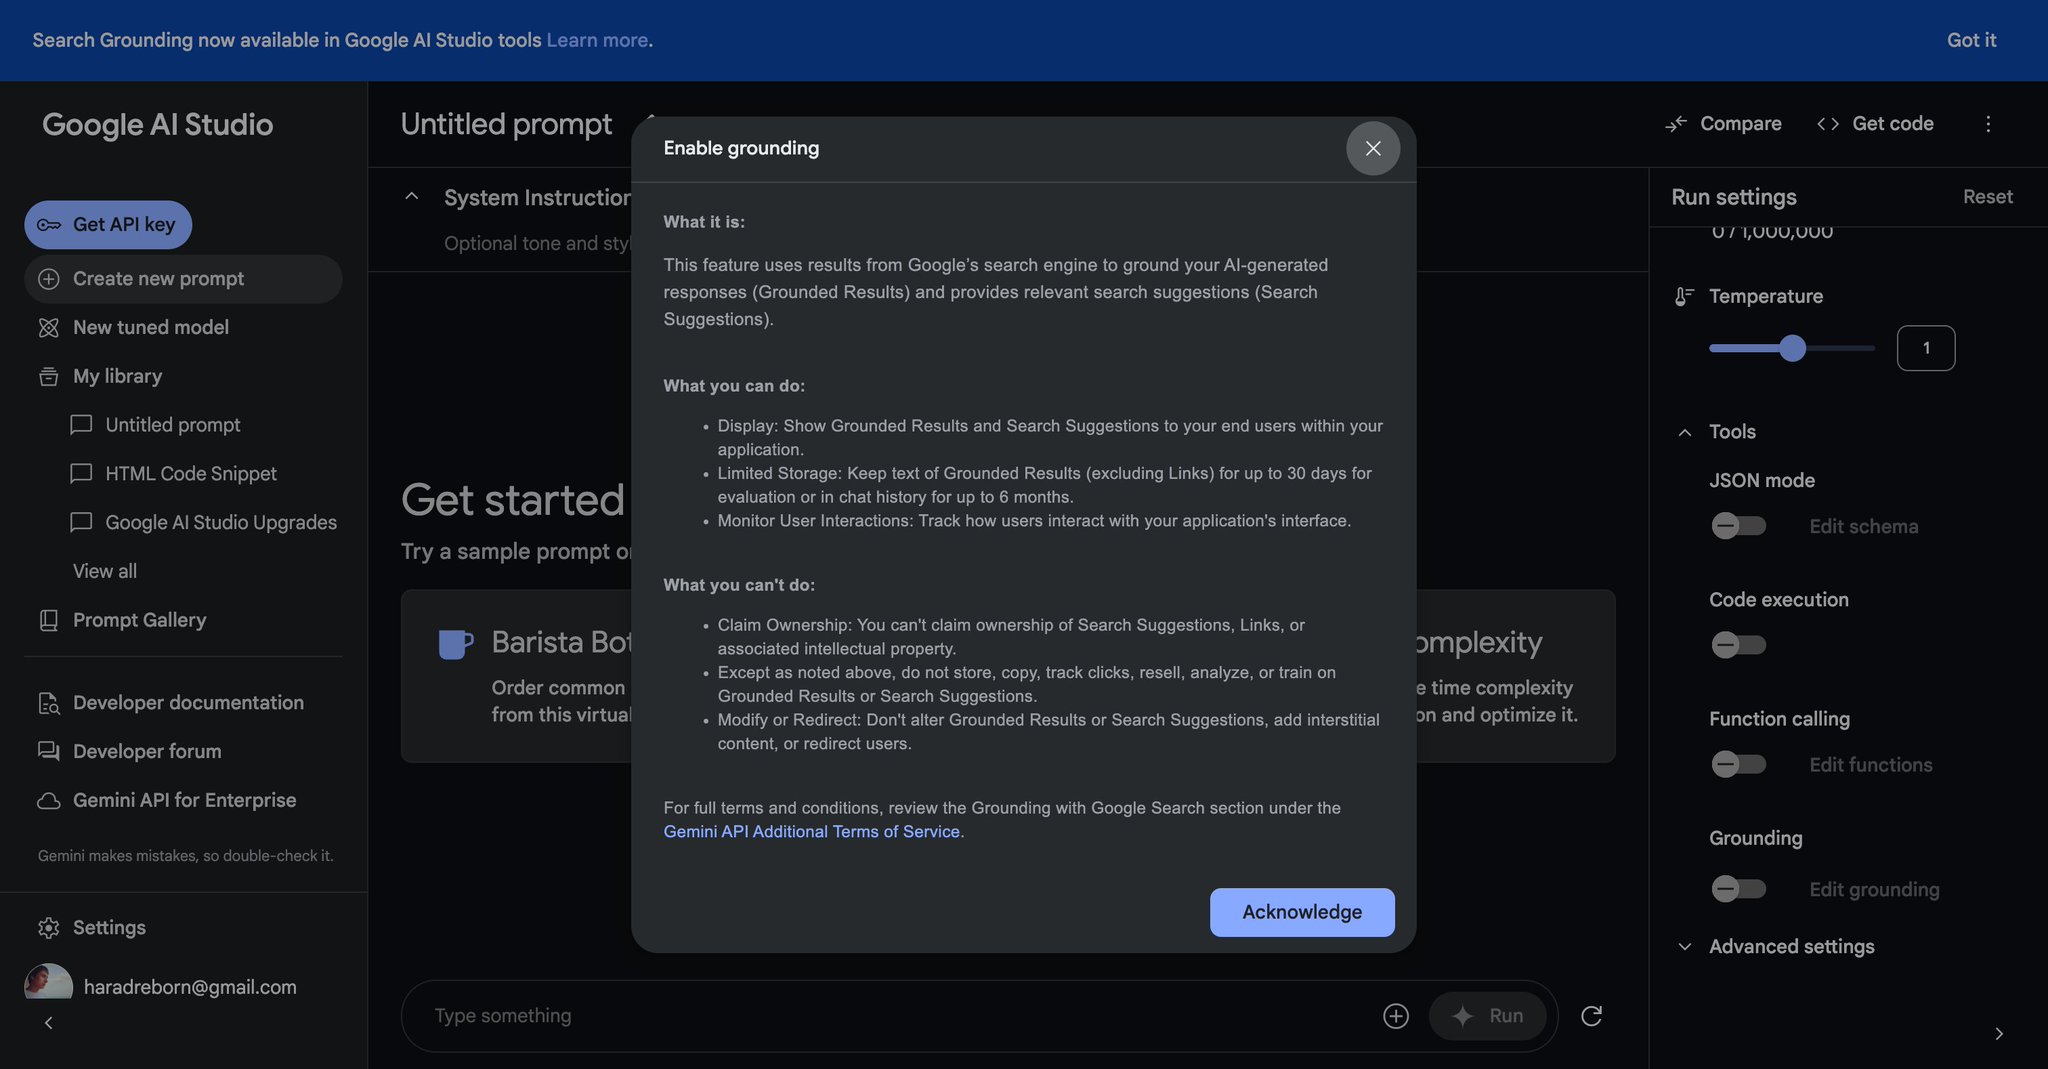Viewport: 2048px width, 1069px height.
Task: Click the Barista Bot mug icon
Action: 455,643
